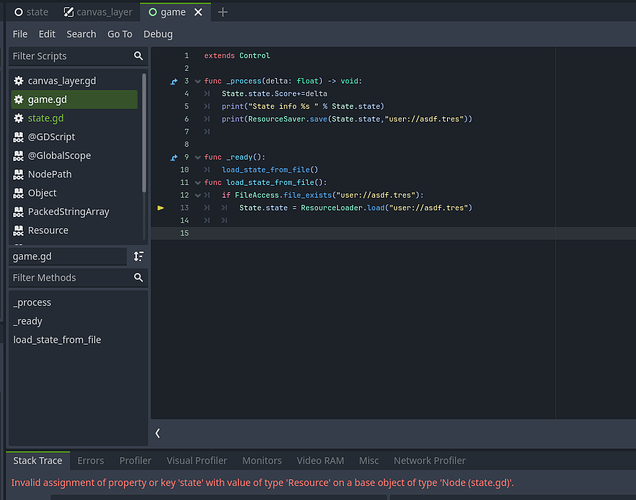The width and height of the screenshot is (636, 500).
Task: Open the Edit menu
Action: coord(47,34)
